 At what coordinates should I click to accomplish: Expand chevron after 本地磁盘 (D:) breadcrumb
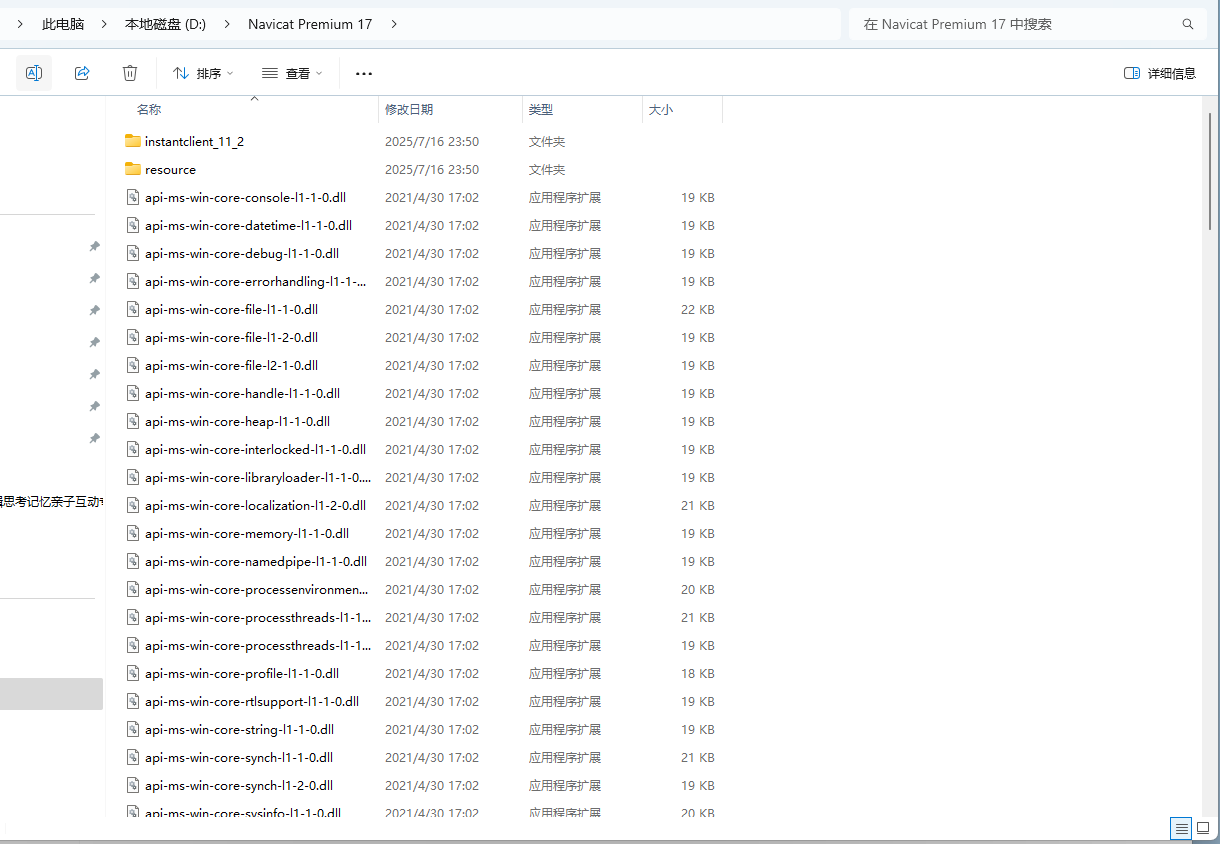(227, 24)
